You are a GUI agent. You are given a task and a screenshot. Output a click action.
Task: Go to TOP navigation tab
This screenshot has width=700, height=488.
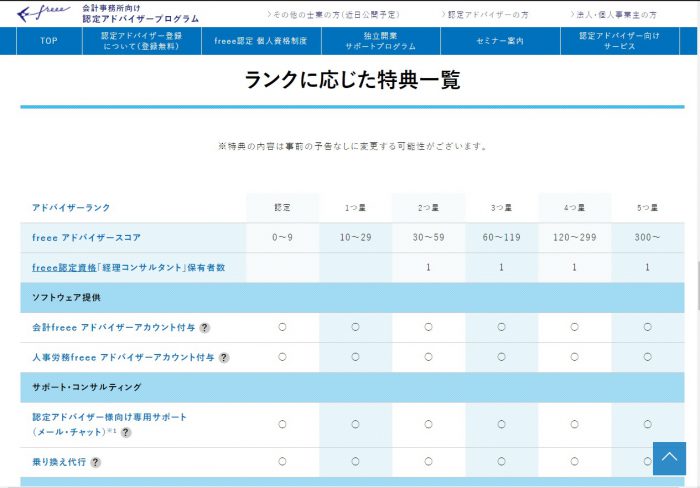point(49,41)
